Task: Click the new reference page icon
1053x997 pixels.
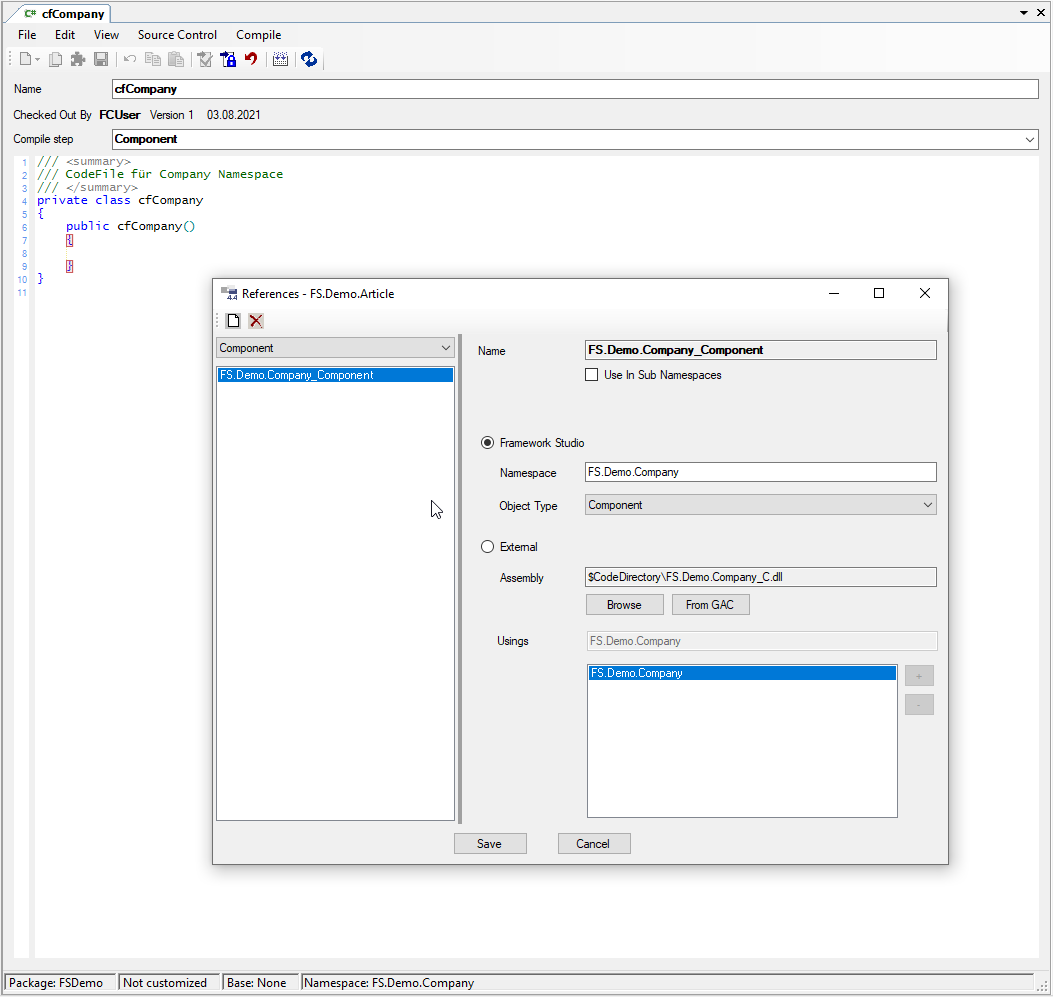Action: (x=233, y=321)
